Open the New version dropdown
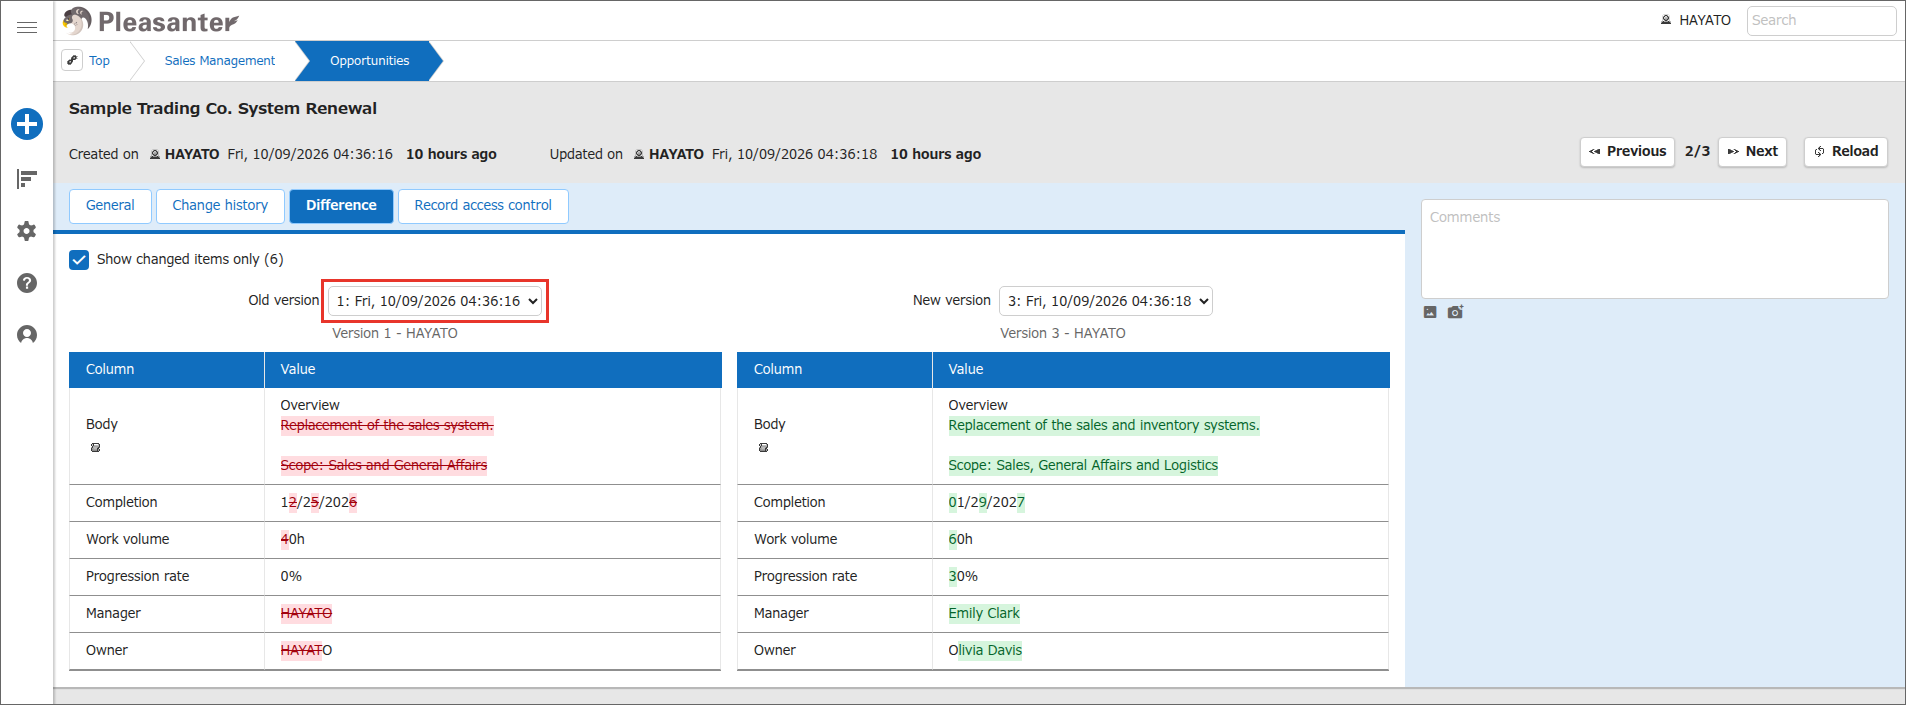This screenshot has height=705, width=1906. 1106,301
